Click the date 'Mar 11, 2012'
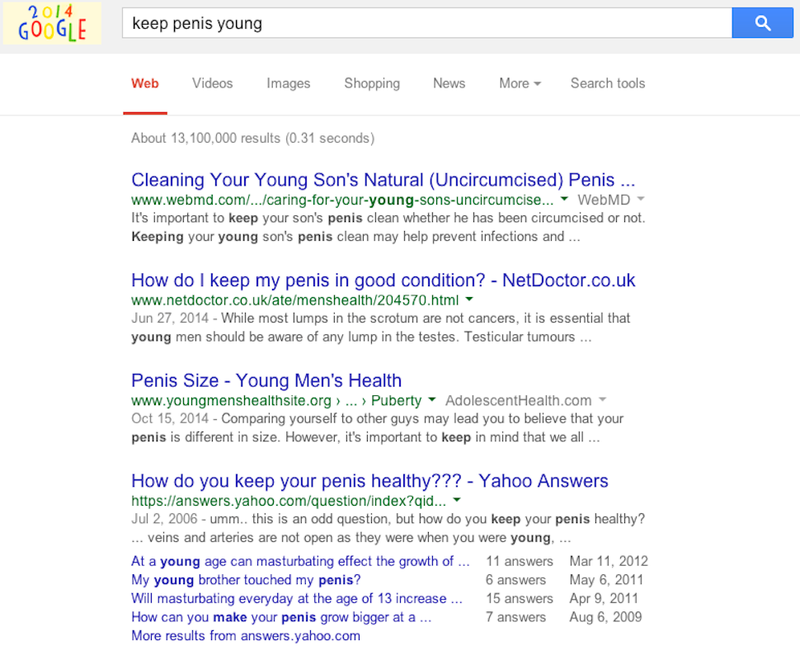This screenshot has height=660, width=800. pos(609,561)
